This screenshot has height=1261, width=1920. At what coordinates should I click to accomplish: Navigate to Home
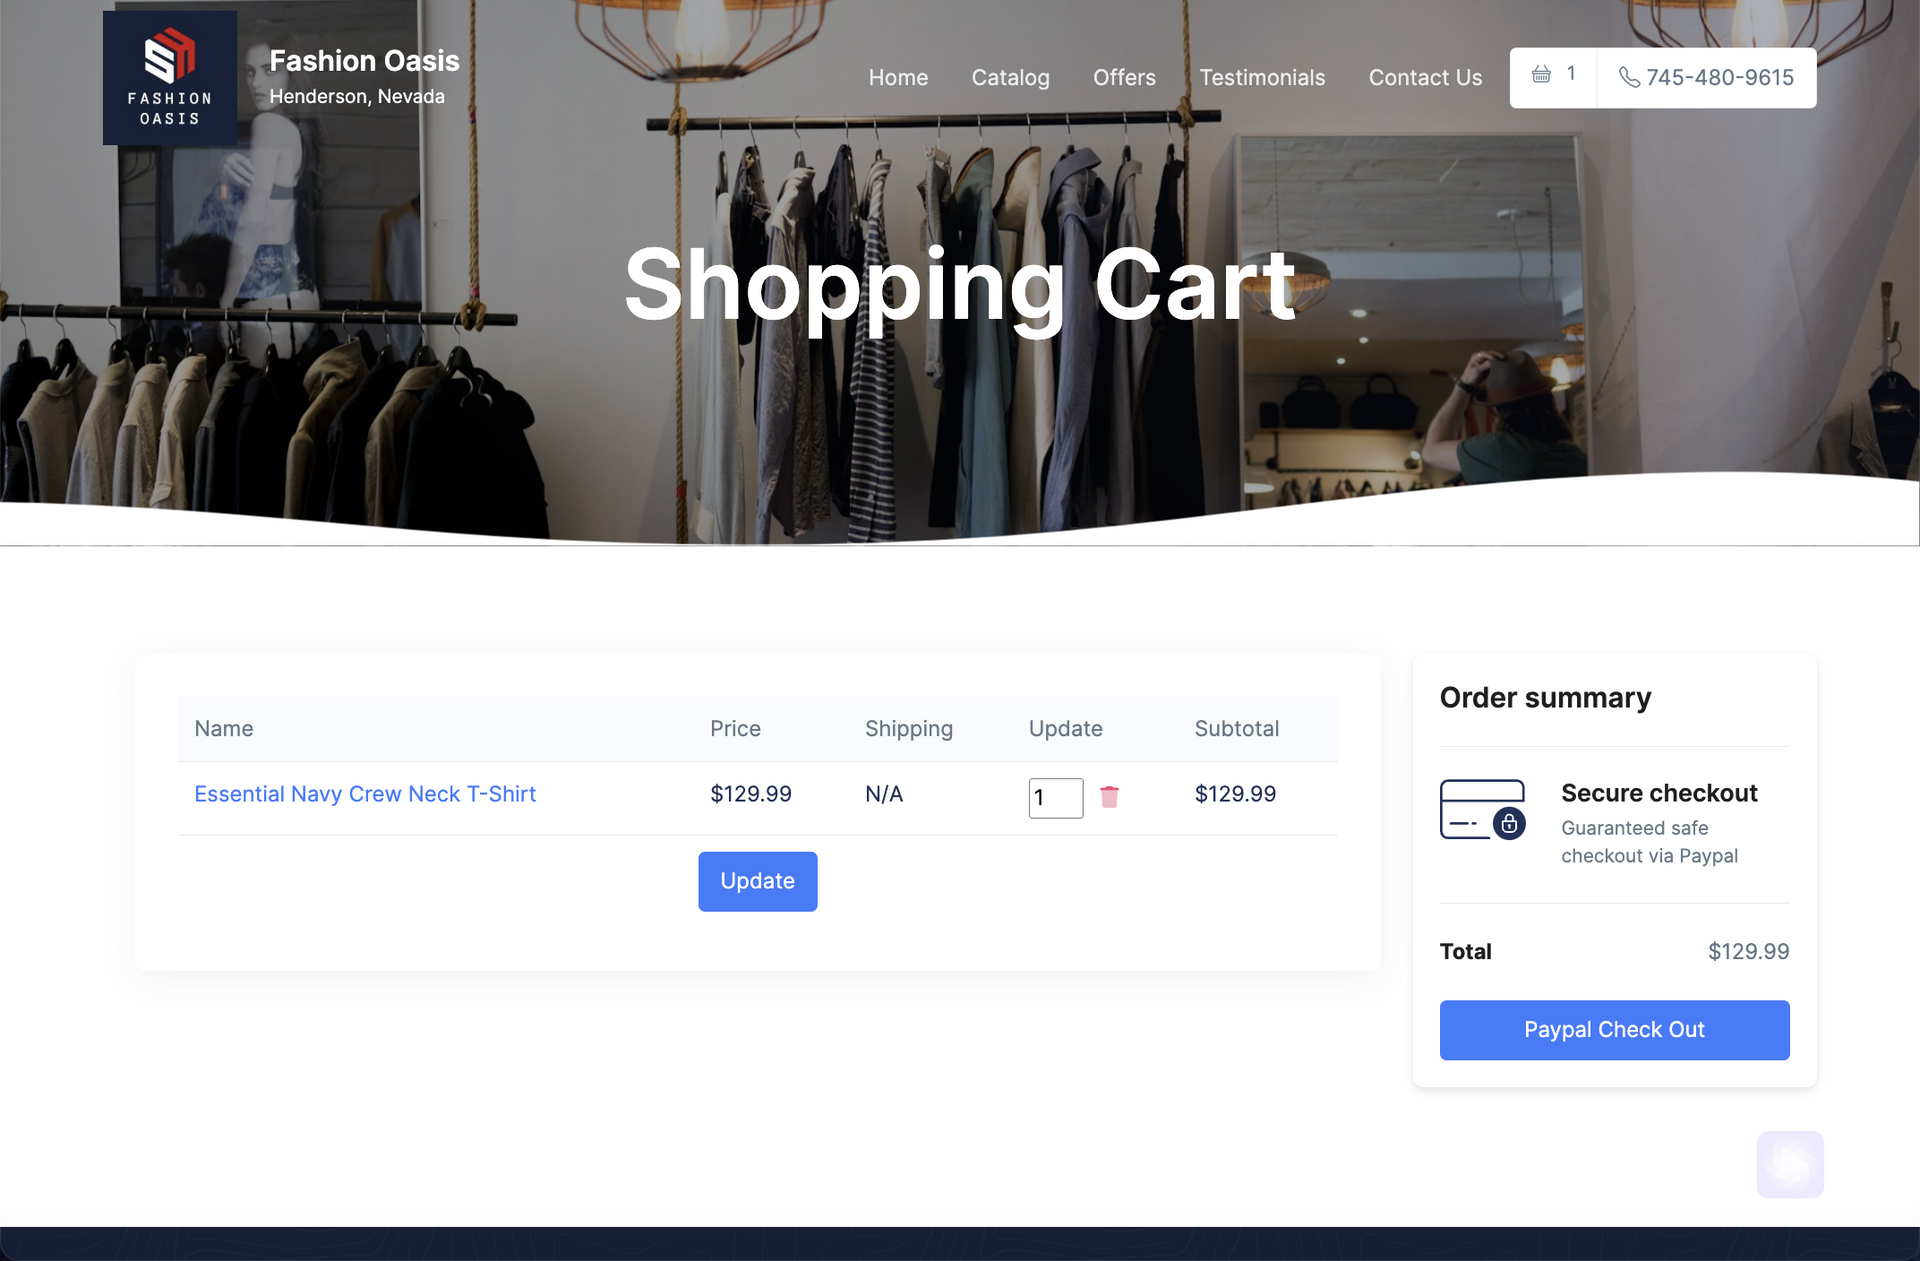tap(897, 77)
